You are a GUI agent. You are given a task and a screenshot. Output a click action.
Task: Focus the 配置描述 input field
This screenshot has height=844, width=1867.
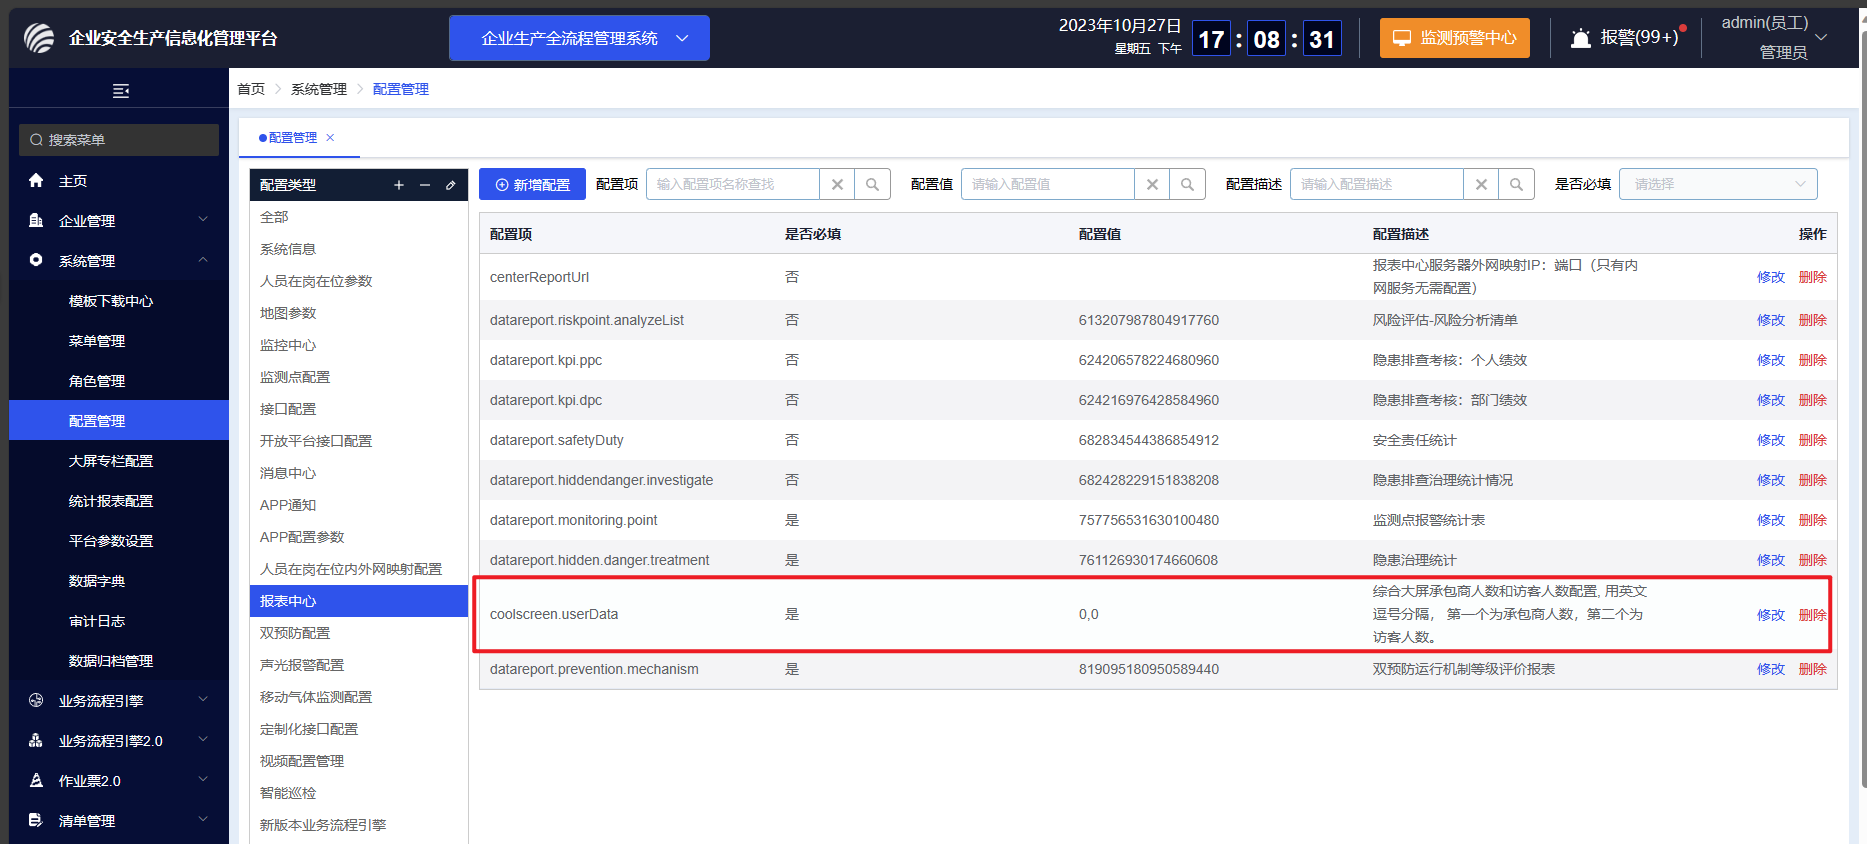coord(1377,184)
